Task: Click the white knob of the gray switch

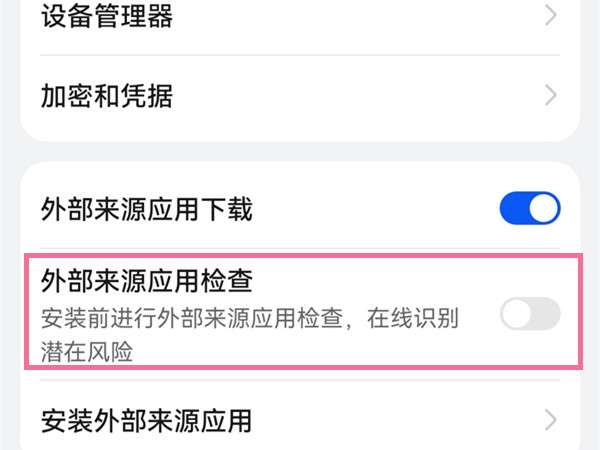Action: [517, 314]
